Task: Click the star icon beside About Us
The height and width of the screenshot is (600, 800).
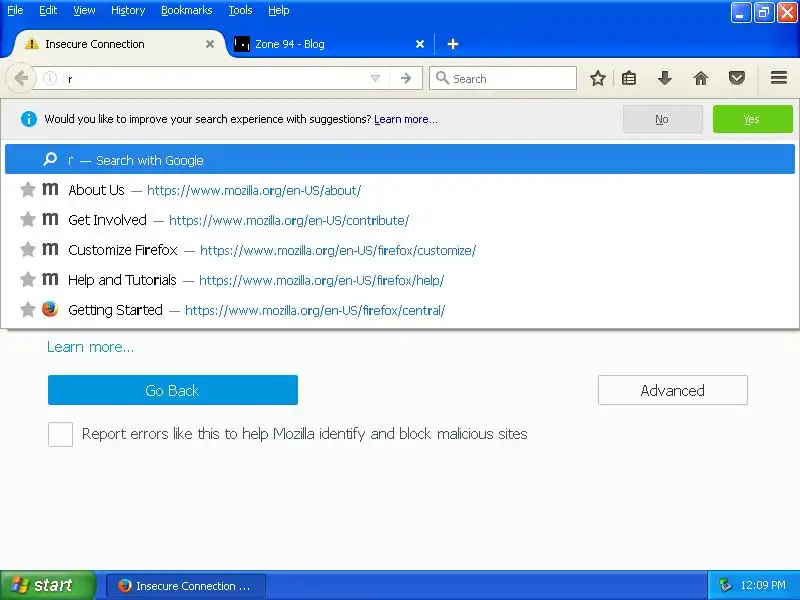Action: [28, 190]
